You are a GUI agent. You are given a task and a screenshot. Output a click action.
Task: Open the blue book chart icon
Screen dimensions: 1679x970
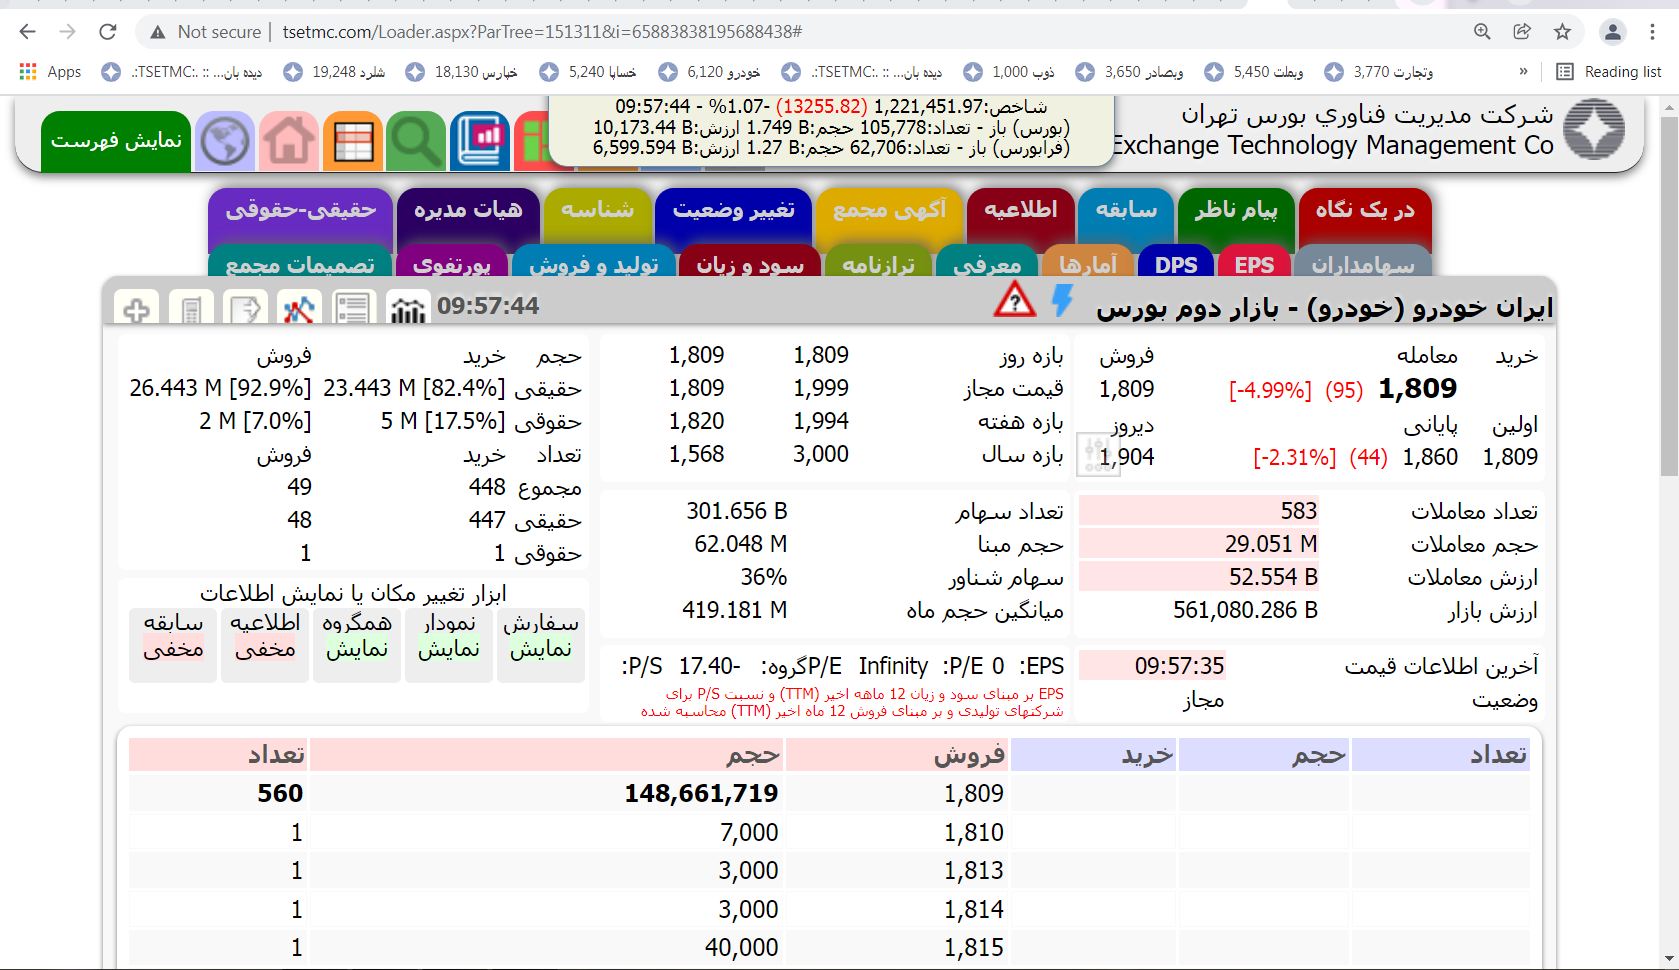[x=480, y=141]
